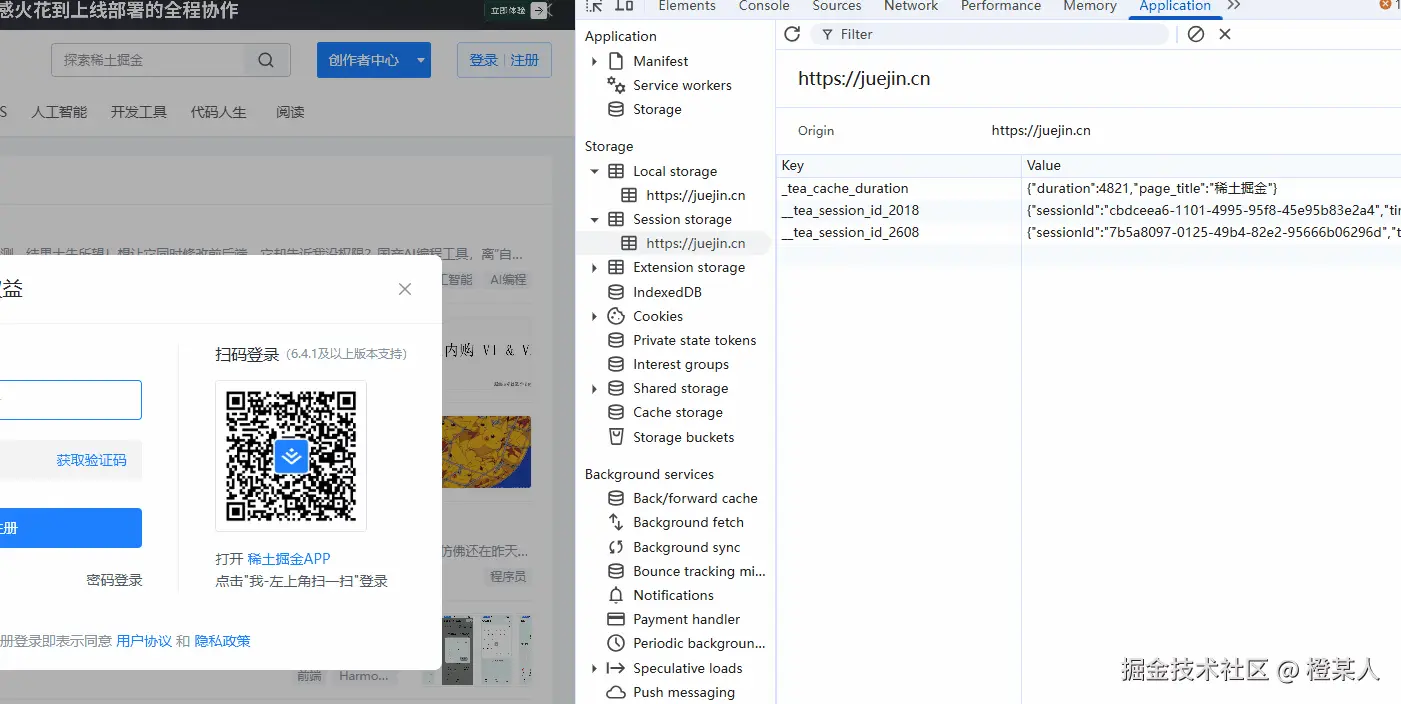Viewport: 1401px width, 704px height.
Task: Switch to the Console tab
Action: [x=764, y=6]
